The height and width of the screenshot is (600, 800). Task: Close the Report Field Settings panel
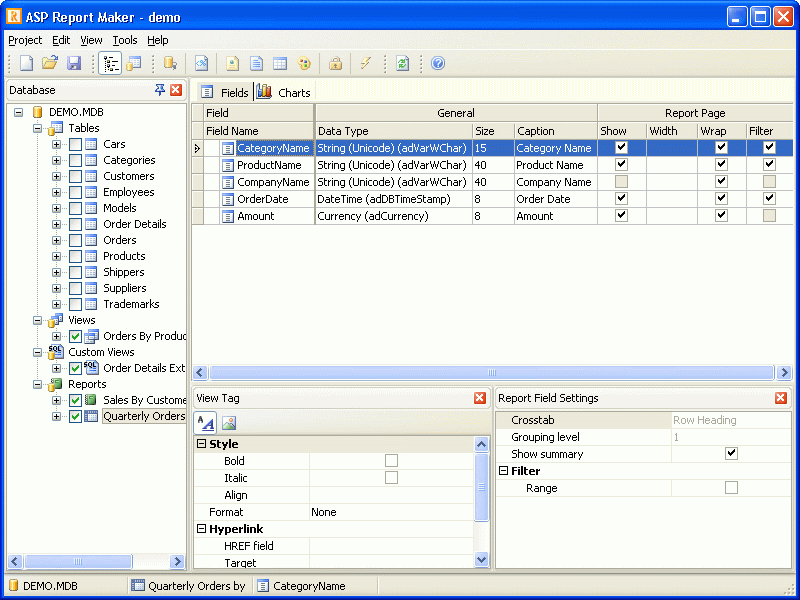pos(781,398)
